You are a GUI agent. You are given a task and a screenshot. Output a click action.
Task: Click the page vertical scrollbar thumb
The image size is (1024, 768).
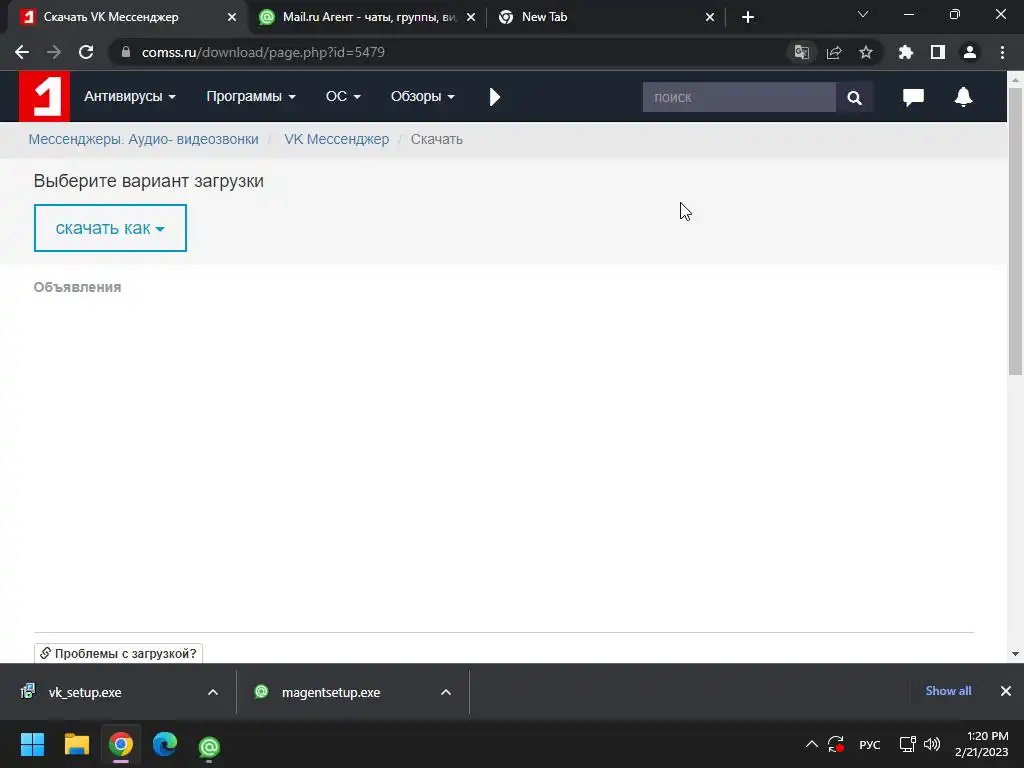(x=1015, y=231)
